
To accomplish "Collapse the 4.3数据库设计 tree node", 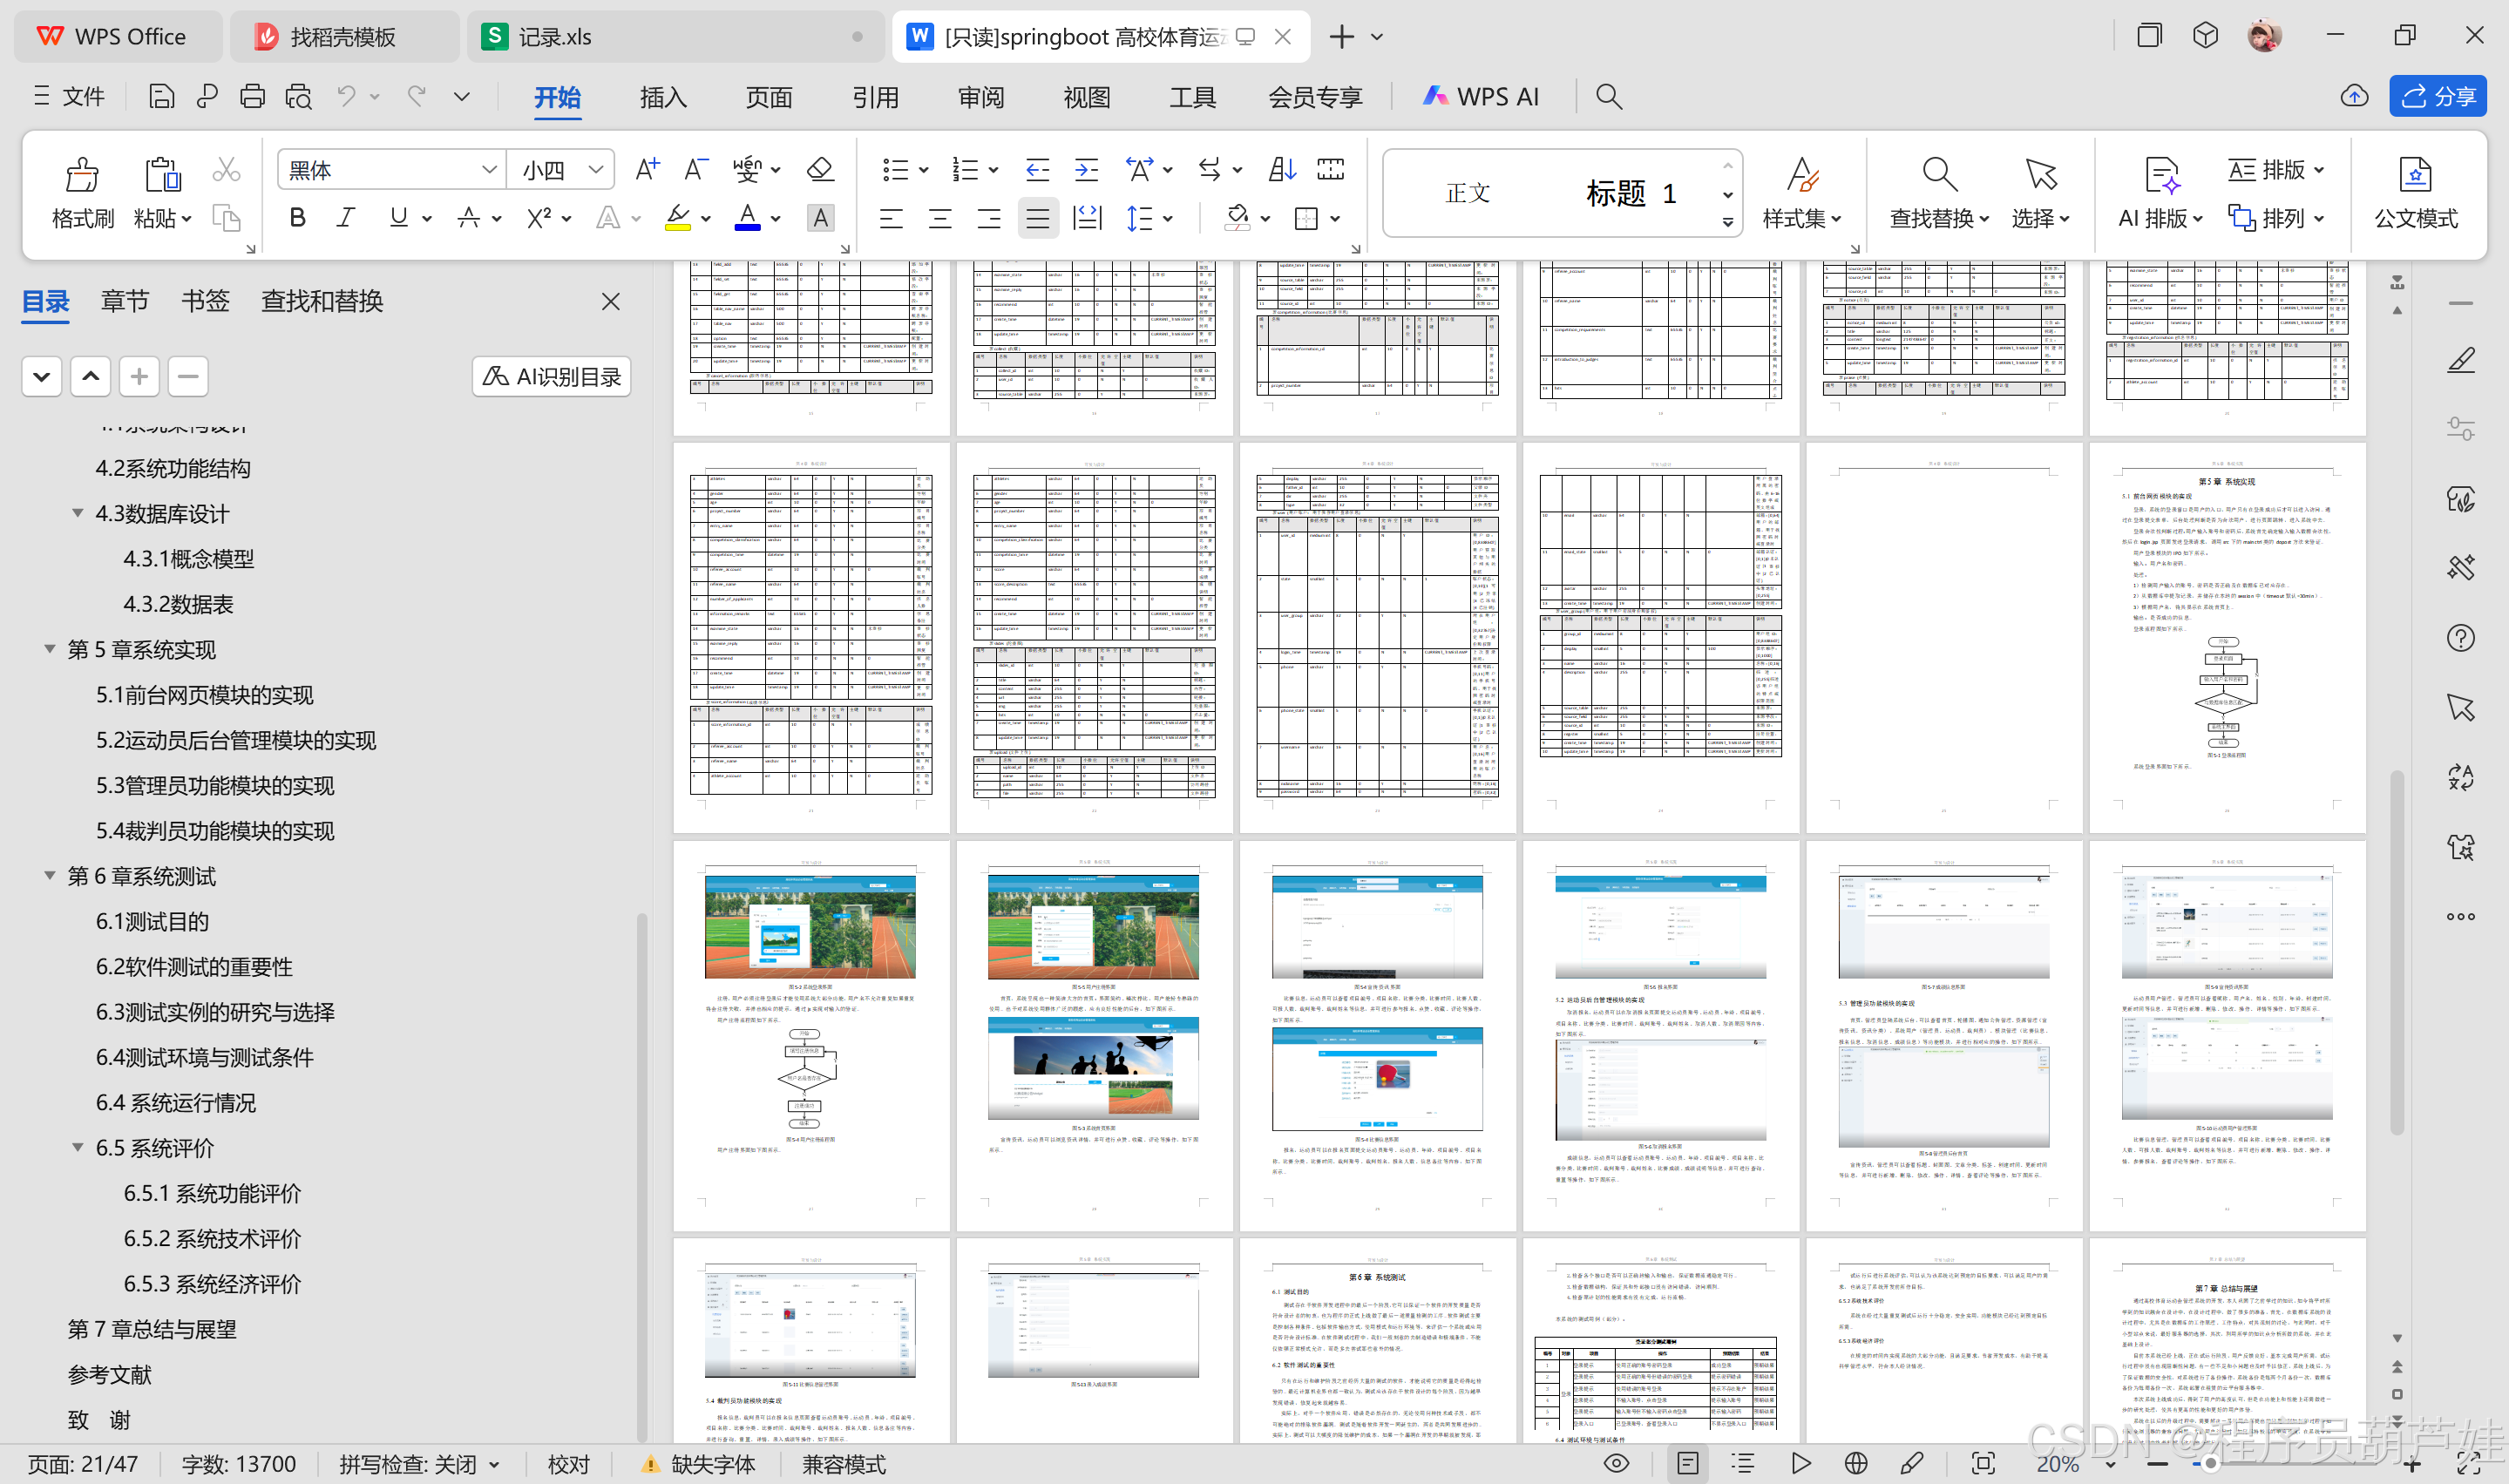I will click(x=77, y=513).
